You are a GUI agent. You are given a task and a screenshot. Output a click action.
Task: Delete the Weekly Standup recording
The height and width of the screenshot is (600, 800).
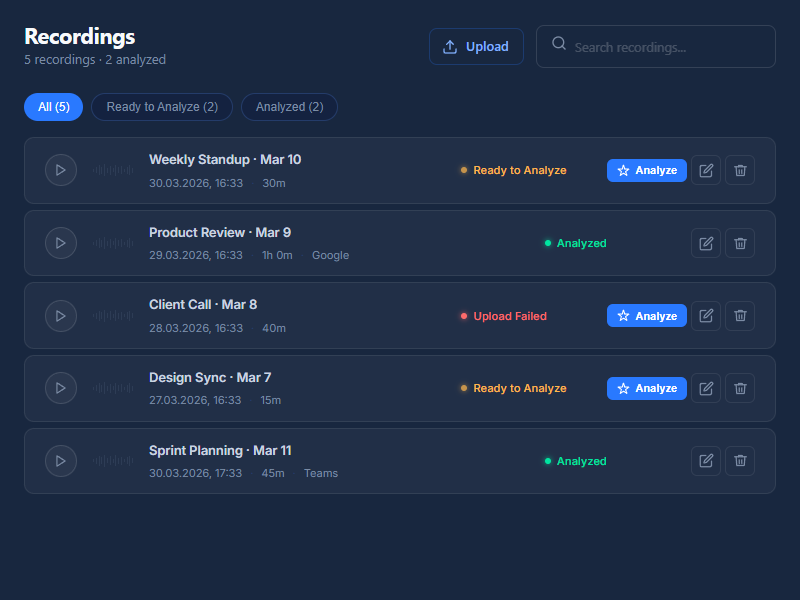click(740, 170)
